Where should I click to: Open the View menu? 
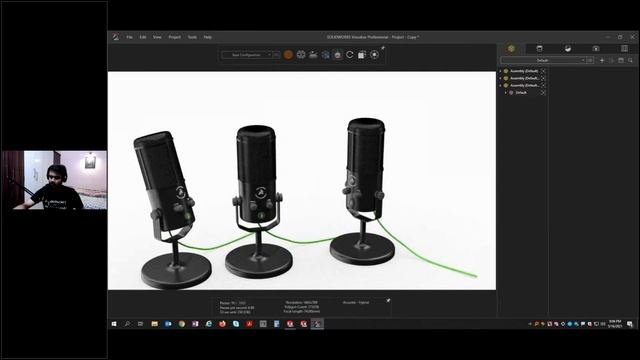157,37
